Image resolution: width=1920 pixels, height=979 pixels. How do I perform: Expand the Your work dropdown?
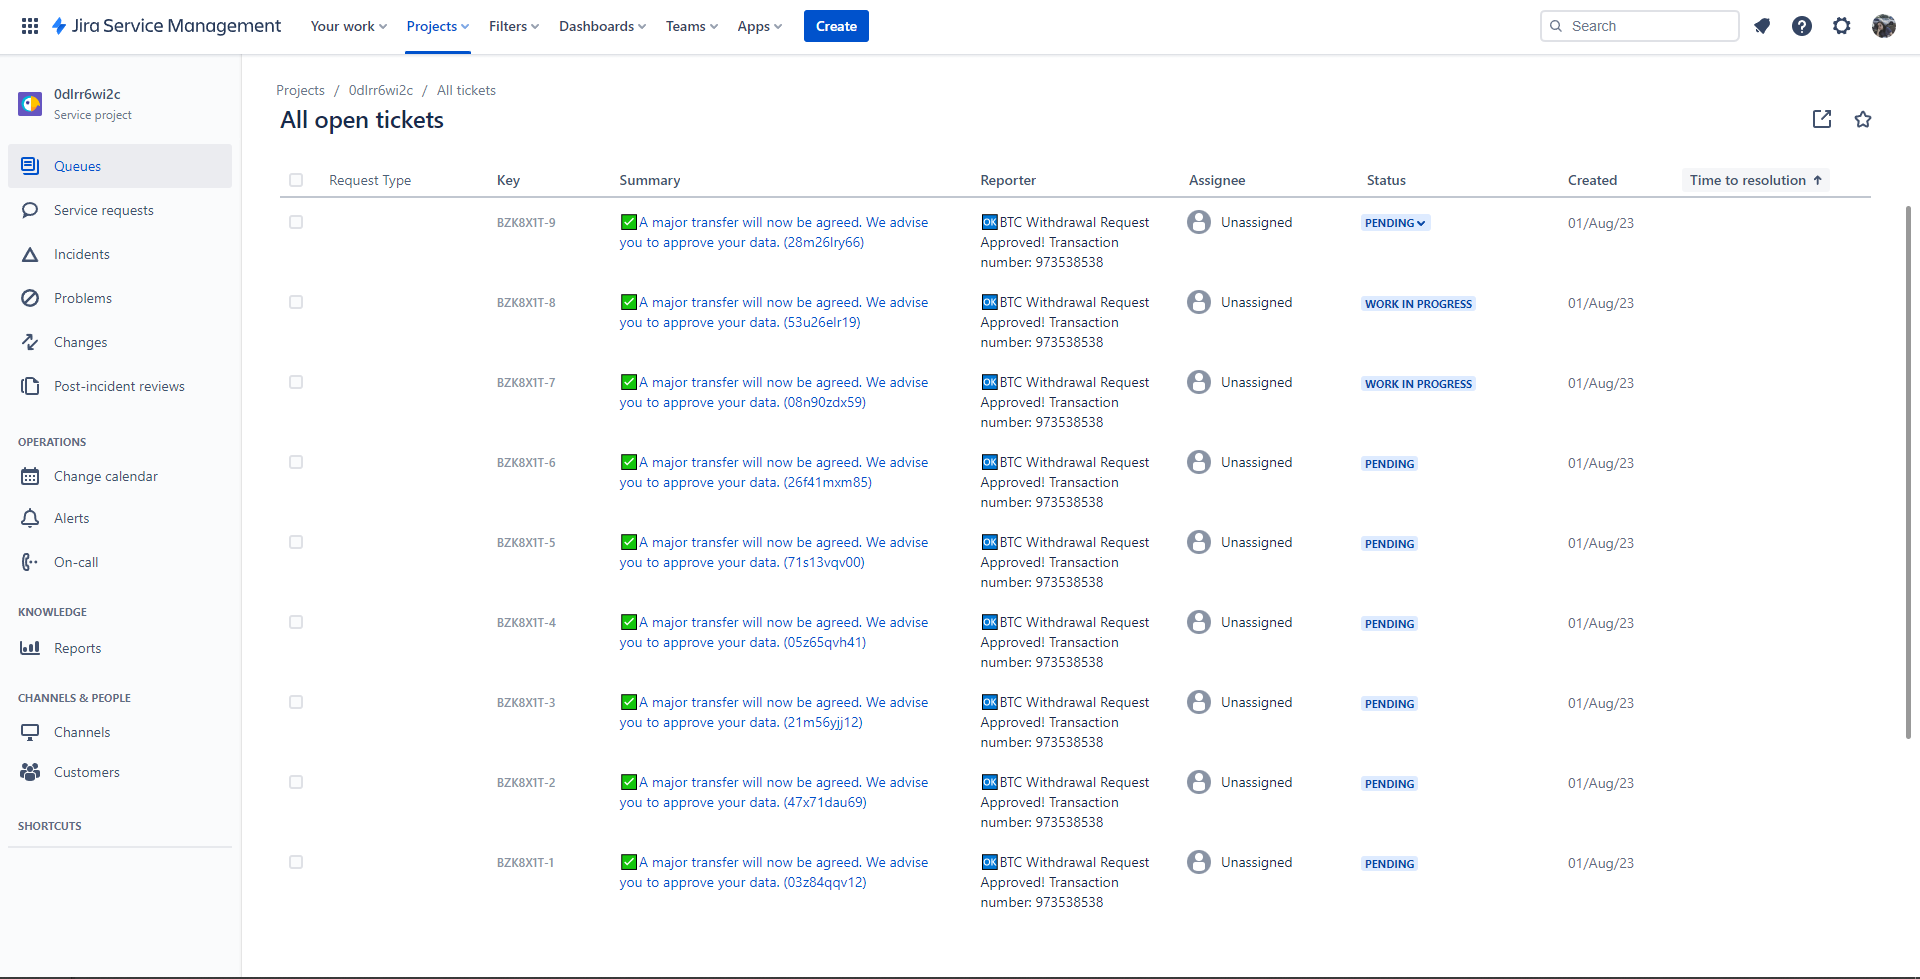(349, 26)
